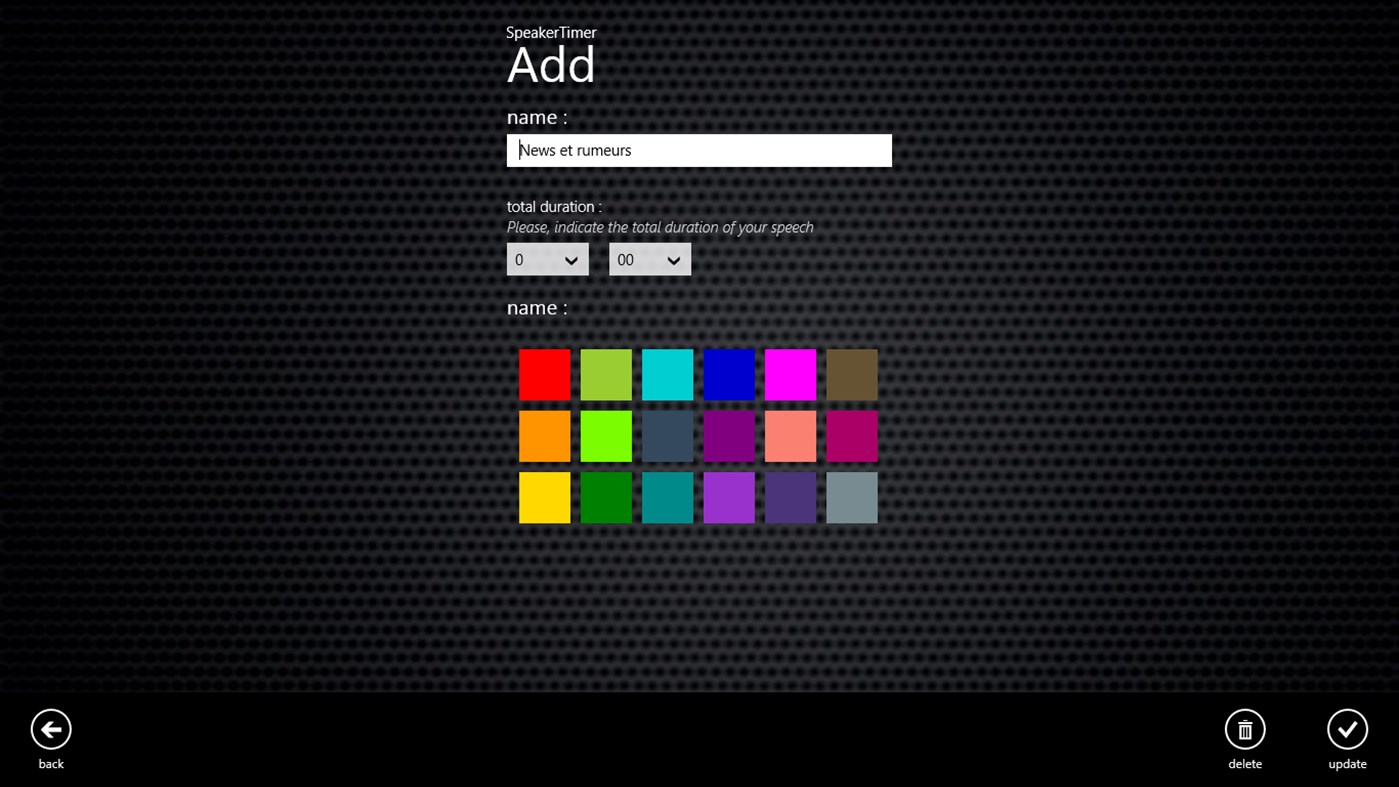Select the brown color swatch
1399x787 pixels.
point(851,374)
